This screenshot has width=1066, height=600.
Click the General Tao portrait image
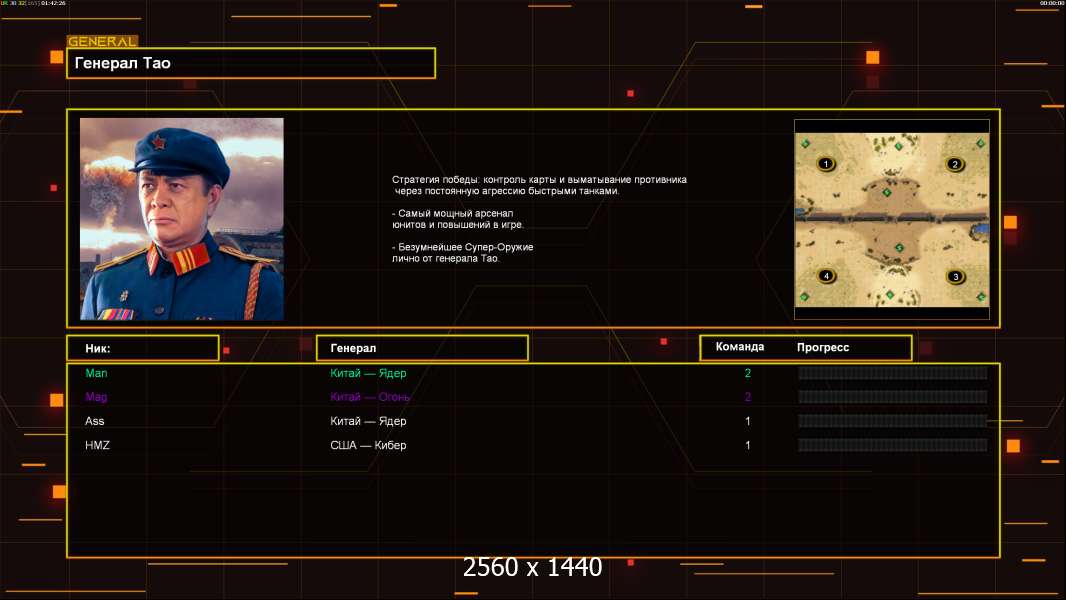(182, 219)
